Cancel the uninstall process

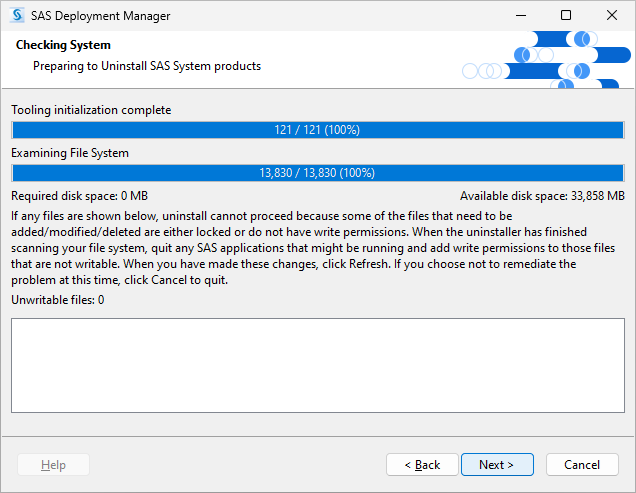tap(582, 465)
